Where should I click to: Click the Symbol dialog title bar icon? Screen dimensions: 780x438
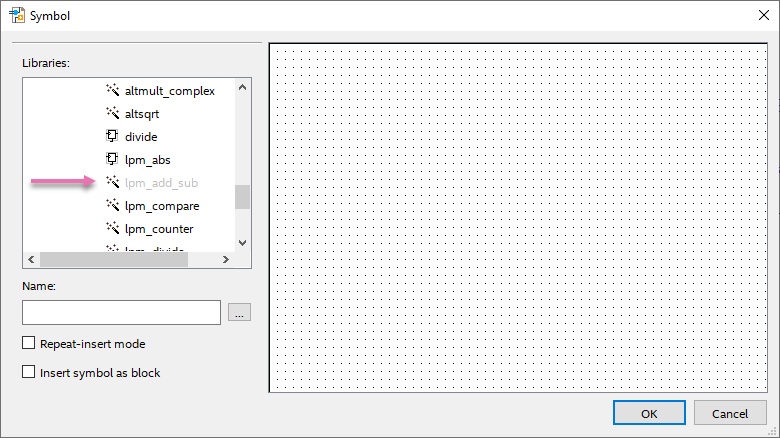pos(16,15)
